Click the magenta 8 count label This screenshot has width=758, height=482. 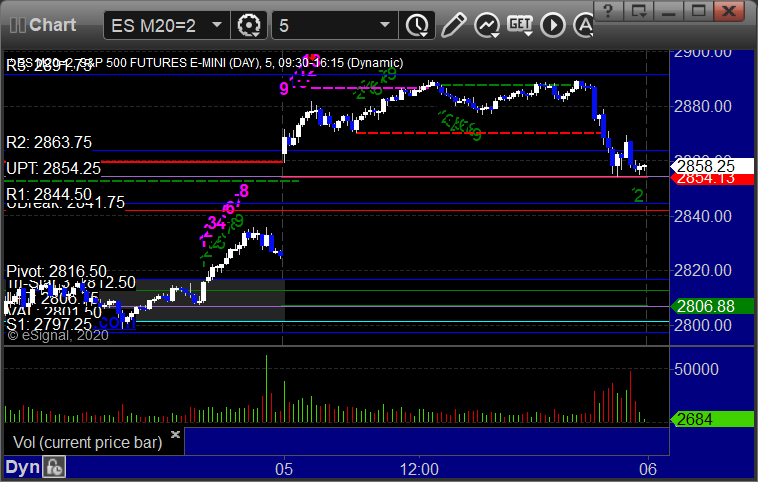coord(244,191)
